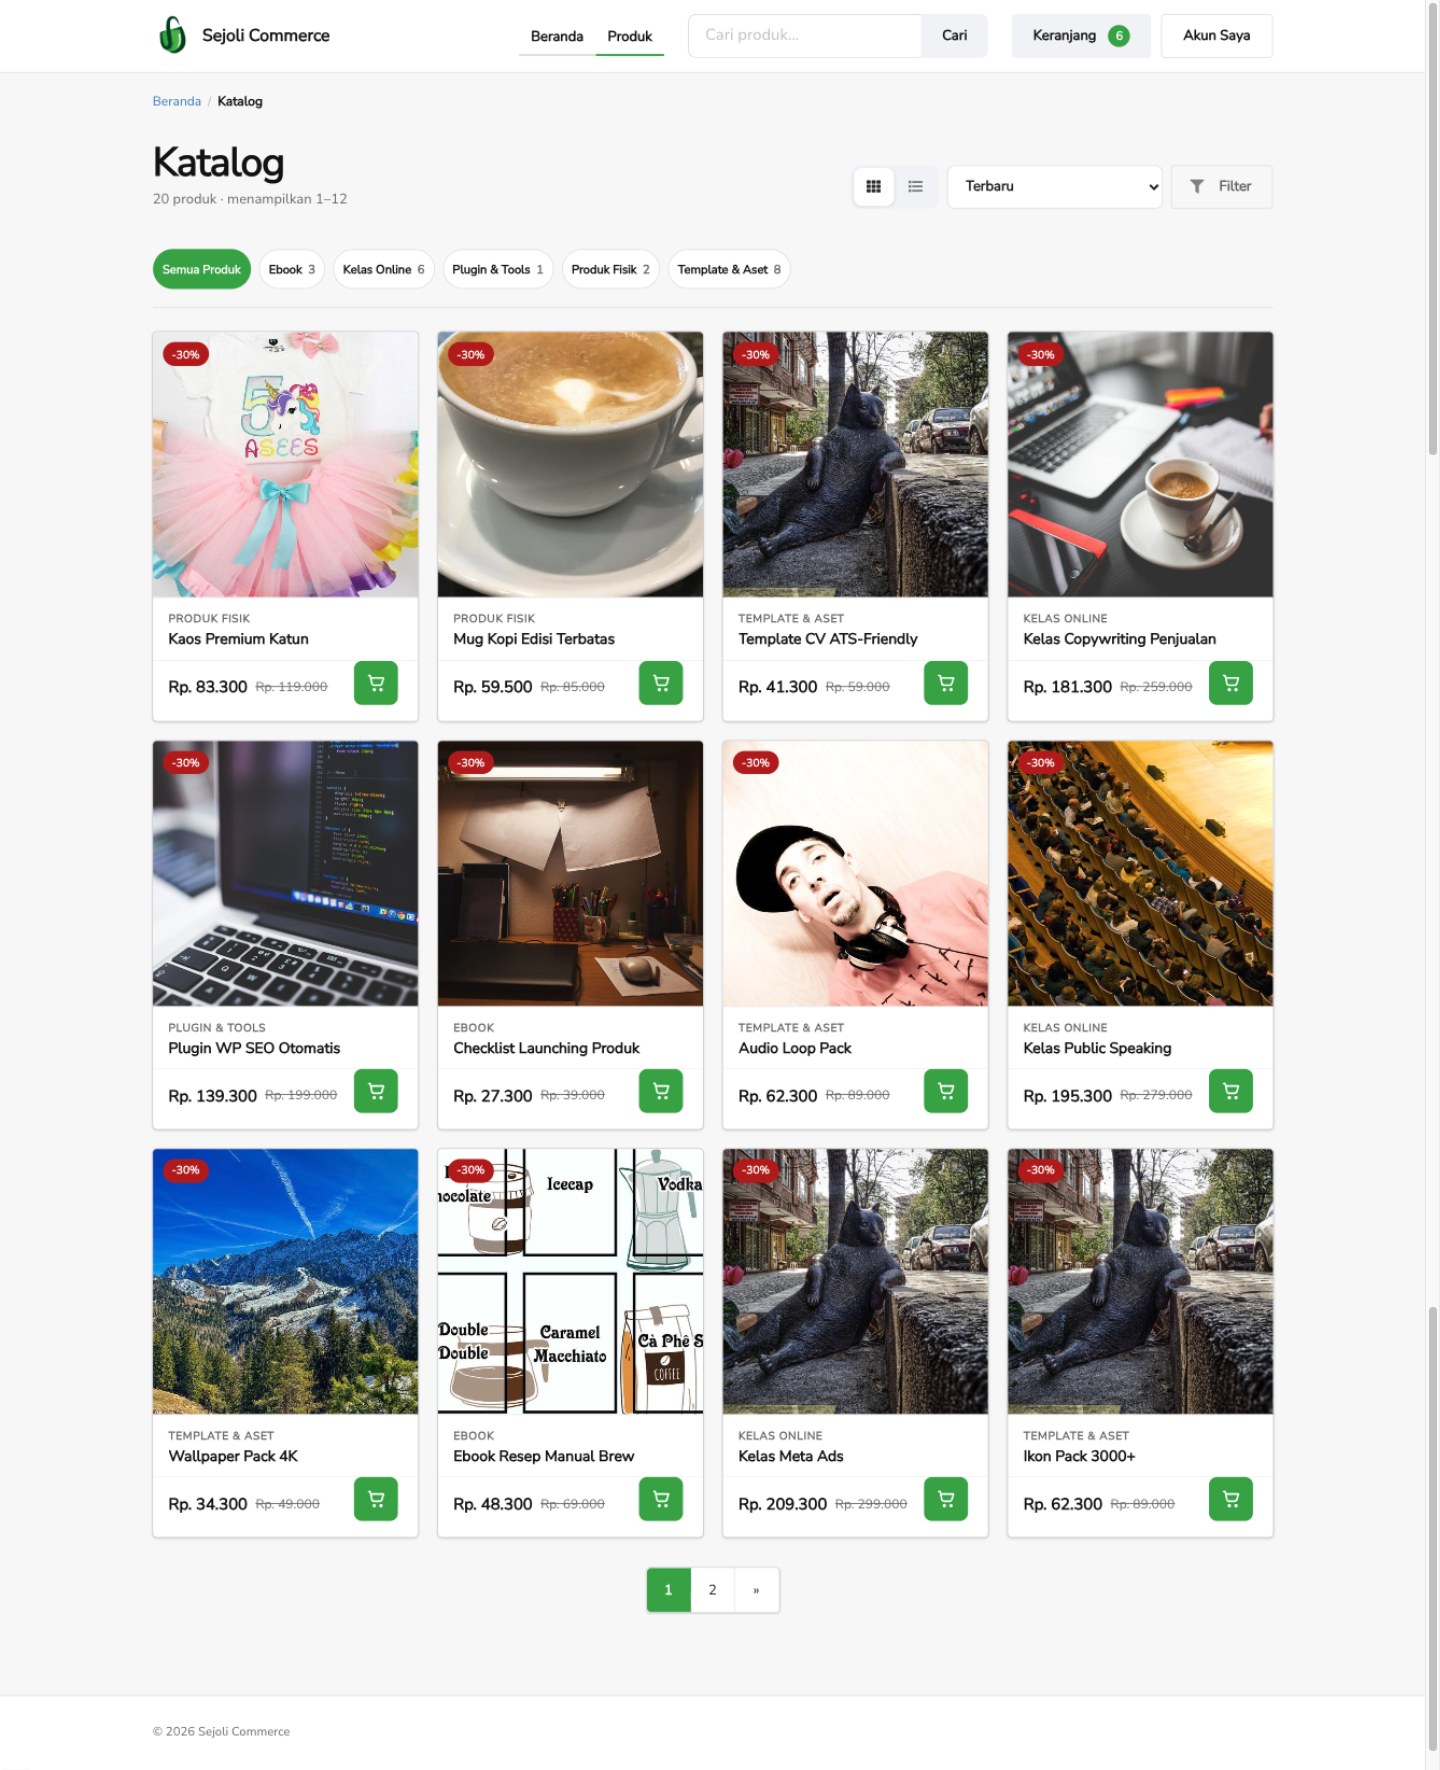The image size is (1440, 1770).
Task: Open the Kelas Public Speaking product title
Action: (1097, 1048)
